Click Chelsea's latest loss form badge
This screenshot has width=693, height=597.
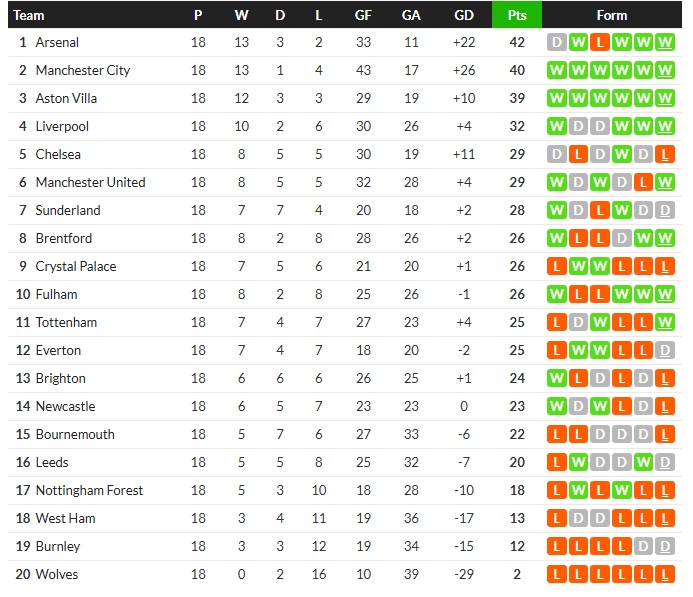pos(667,155)
